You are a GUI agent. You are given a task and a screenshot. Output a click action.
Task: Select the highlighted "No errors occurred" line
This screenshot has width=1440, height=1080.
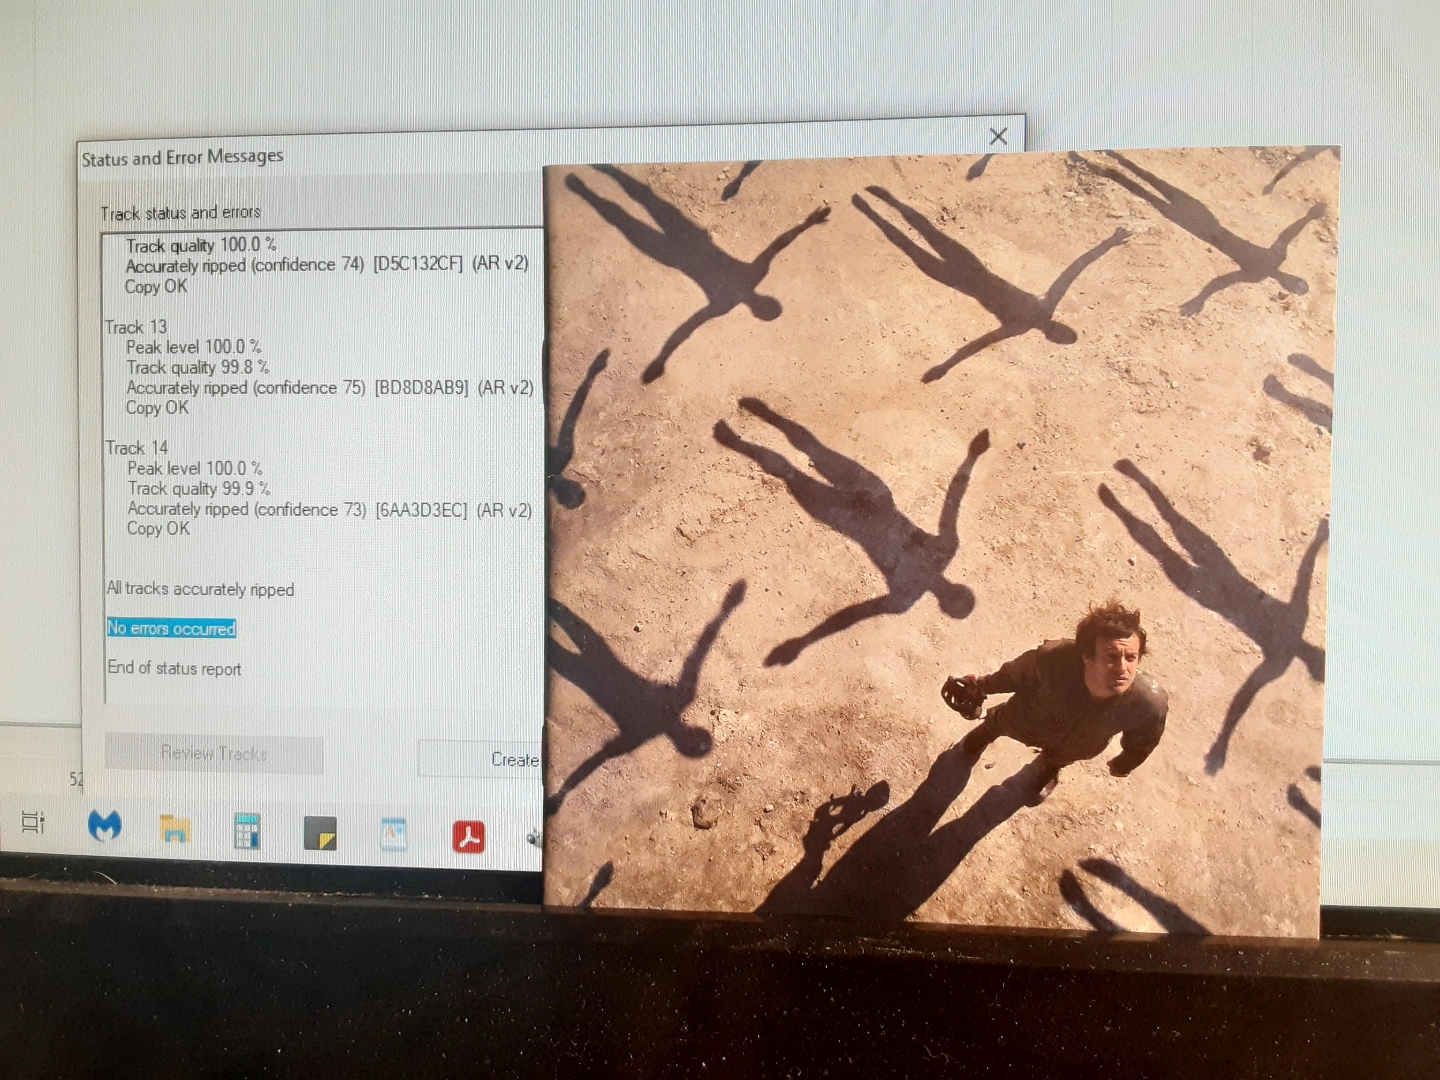point(171,628)
